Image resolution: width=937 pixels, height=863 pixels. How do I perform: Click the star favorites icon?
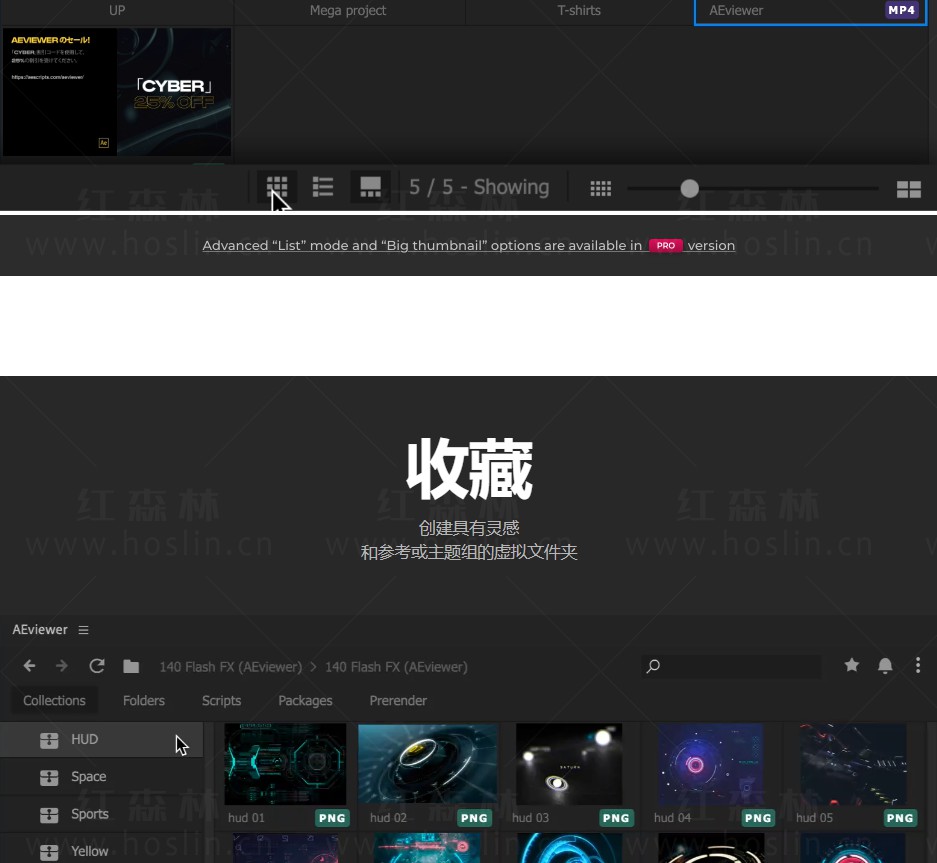point(852,665)
